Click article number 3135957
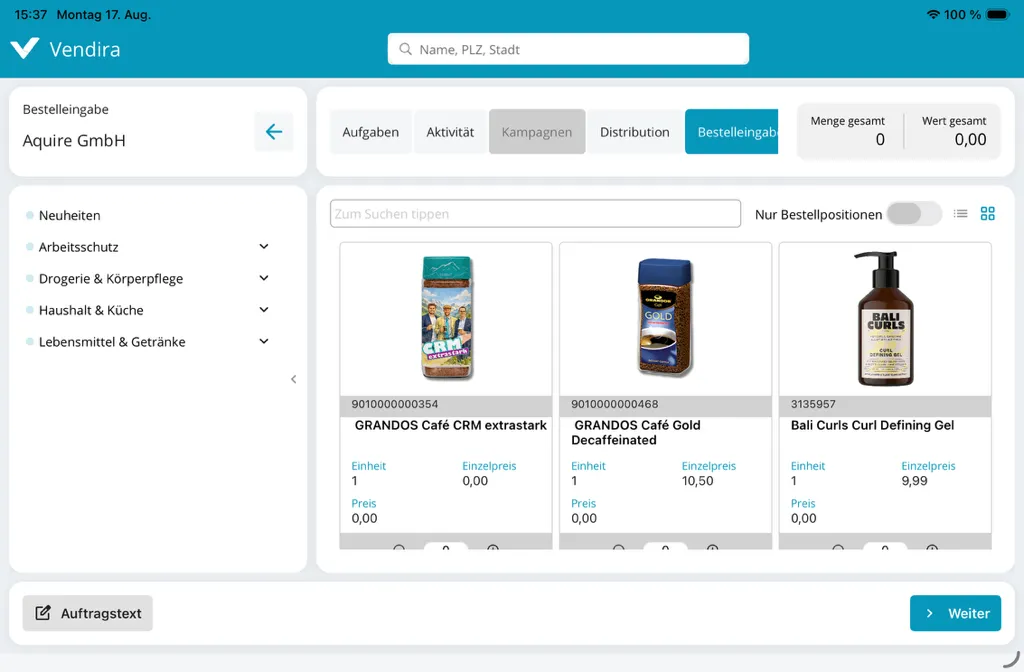 pos(813,404)
